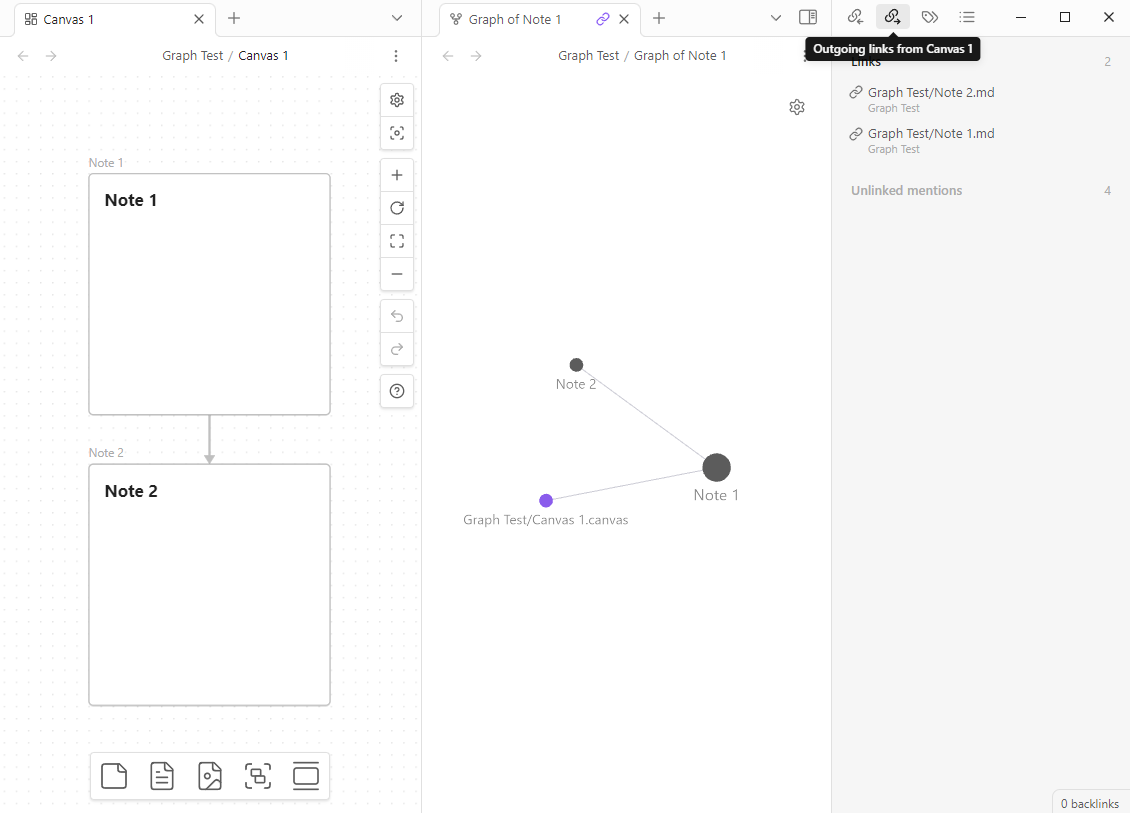Open Canvas 1 more options menu
The width and height of the screenshot is (1130, 813).
396,55
